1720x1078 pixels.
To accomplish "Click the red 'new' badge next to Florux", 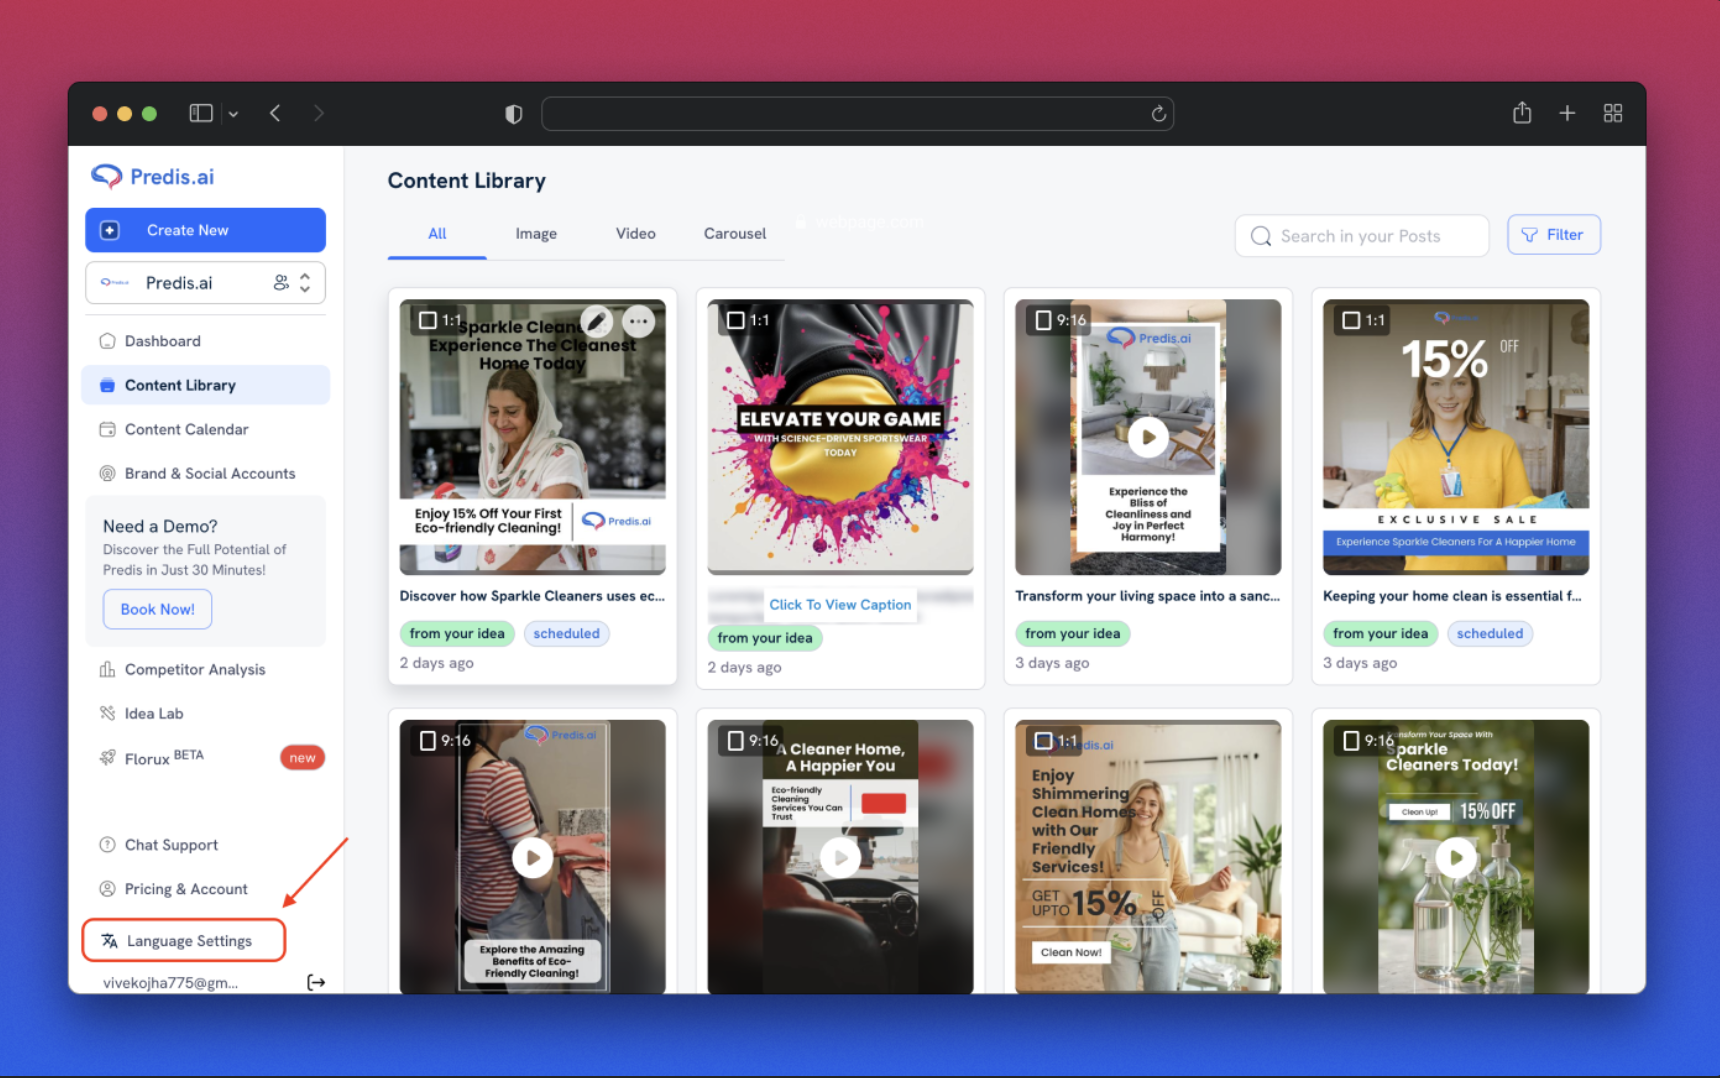I will coord(302,758).
